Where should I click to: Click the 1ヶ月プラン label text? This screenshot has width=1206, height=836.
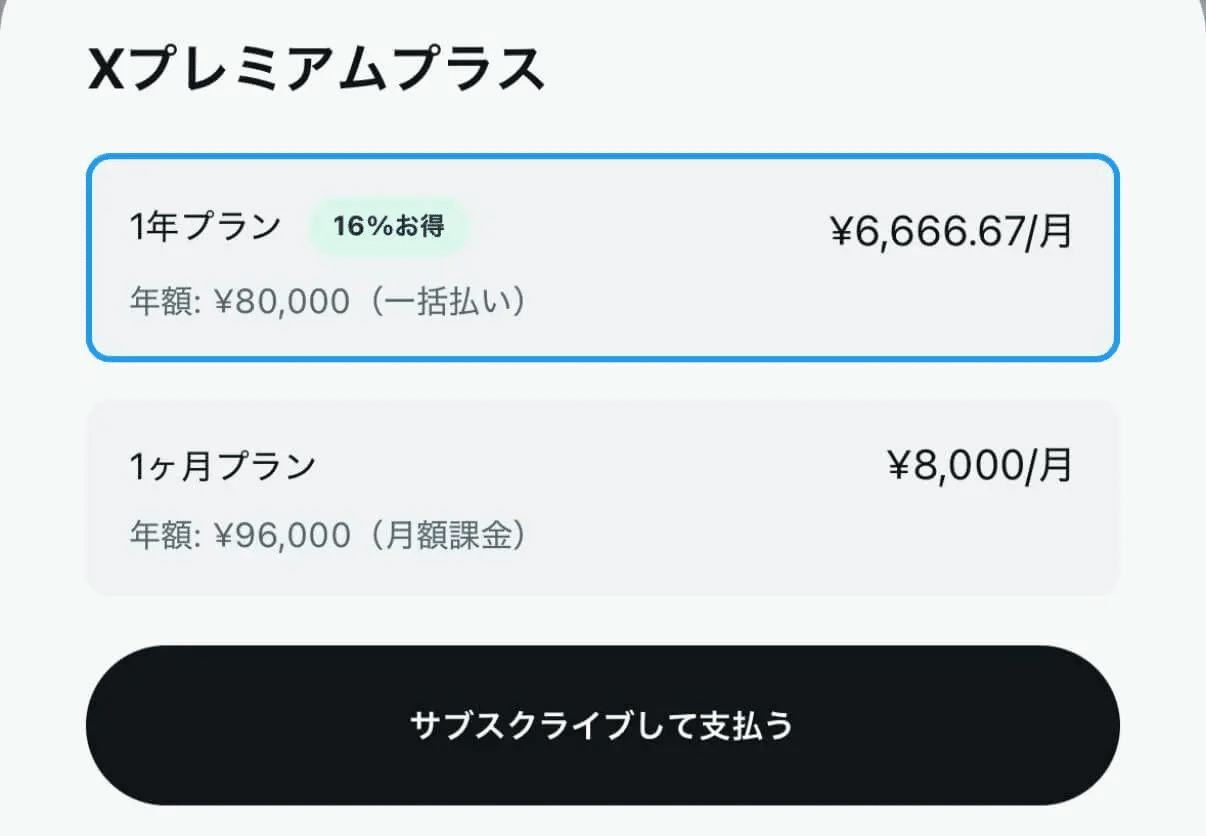(x=222, y=466)
